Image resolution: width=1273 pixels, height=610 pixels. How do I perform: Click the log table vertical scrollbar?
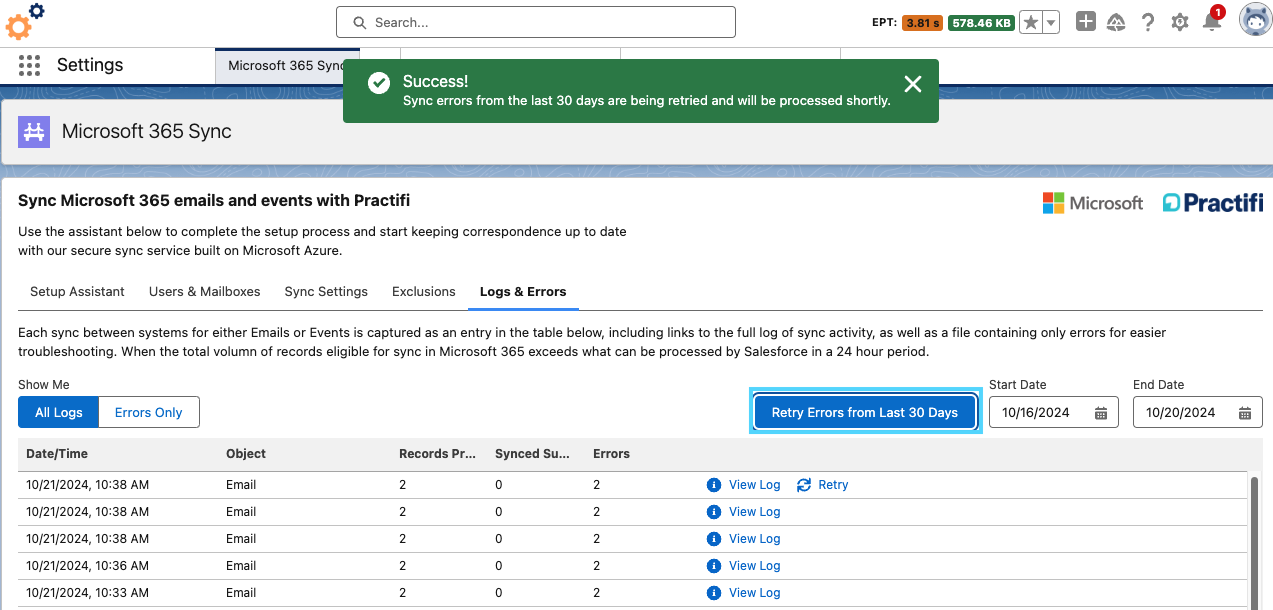(x=1254, y=540)
